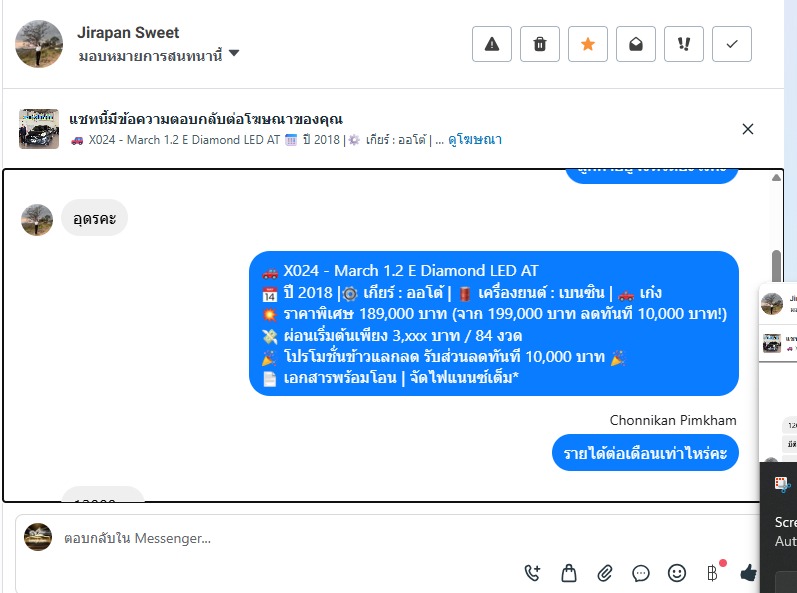Open the ad thumbnail of the car
Image resolution: width=797 pixels, height=593 pixels.
(39, 129)
